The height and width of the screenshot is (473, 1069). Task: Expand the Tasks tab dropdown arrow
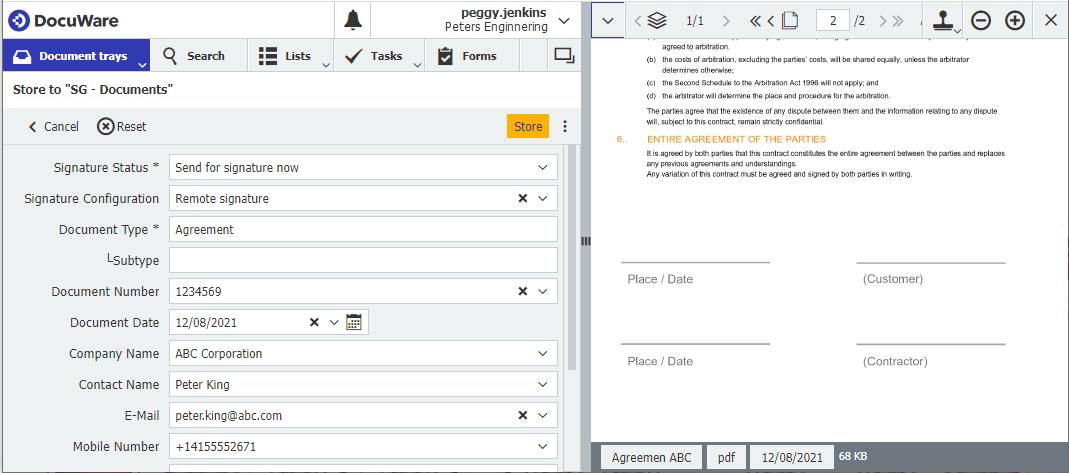point(417,65)
